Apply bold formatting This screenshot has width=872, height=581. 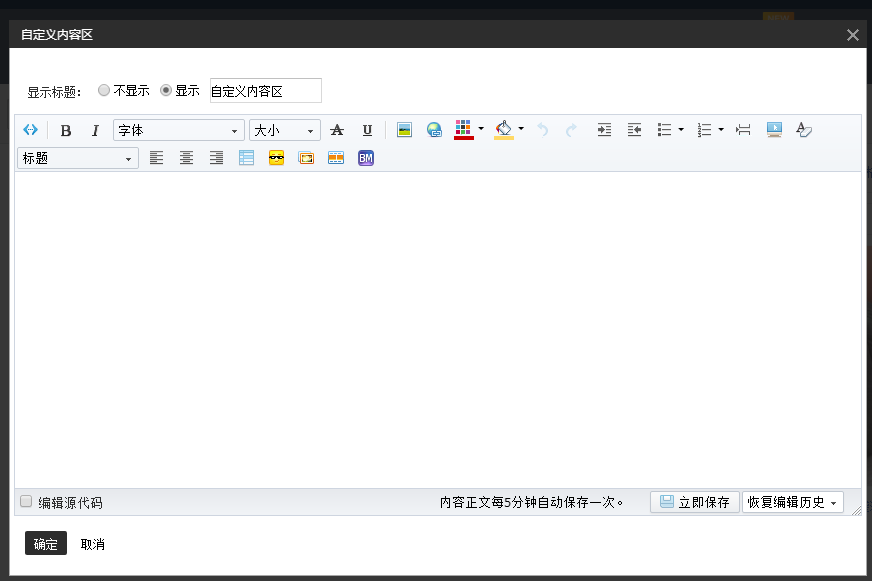pyautogui.click(x=66, y=130)
